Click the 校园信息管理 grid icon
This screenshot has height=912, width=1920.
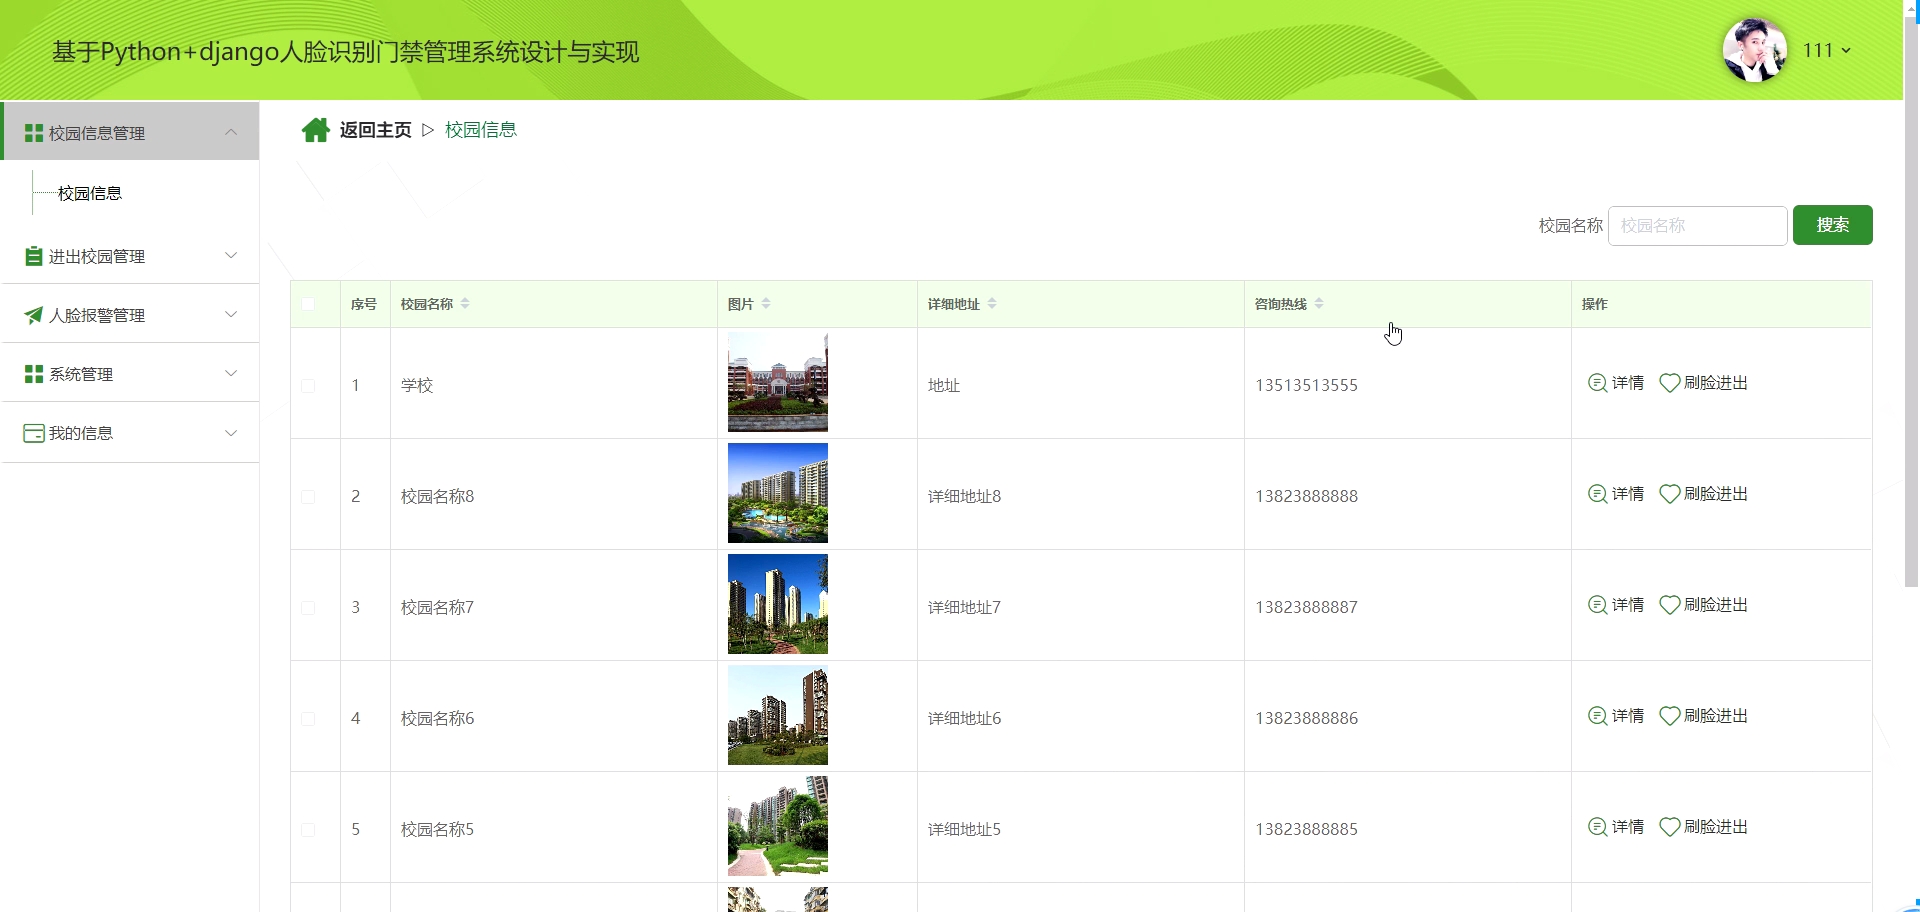point(33,133)
